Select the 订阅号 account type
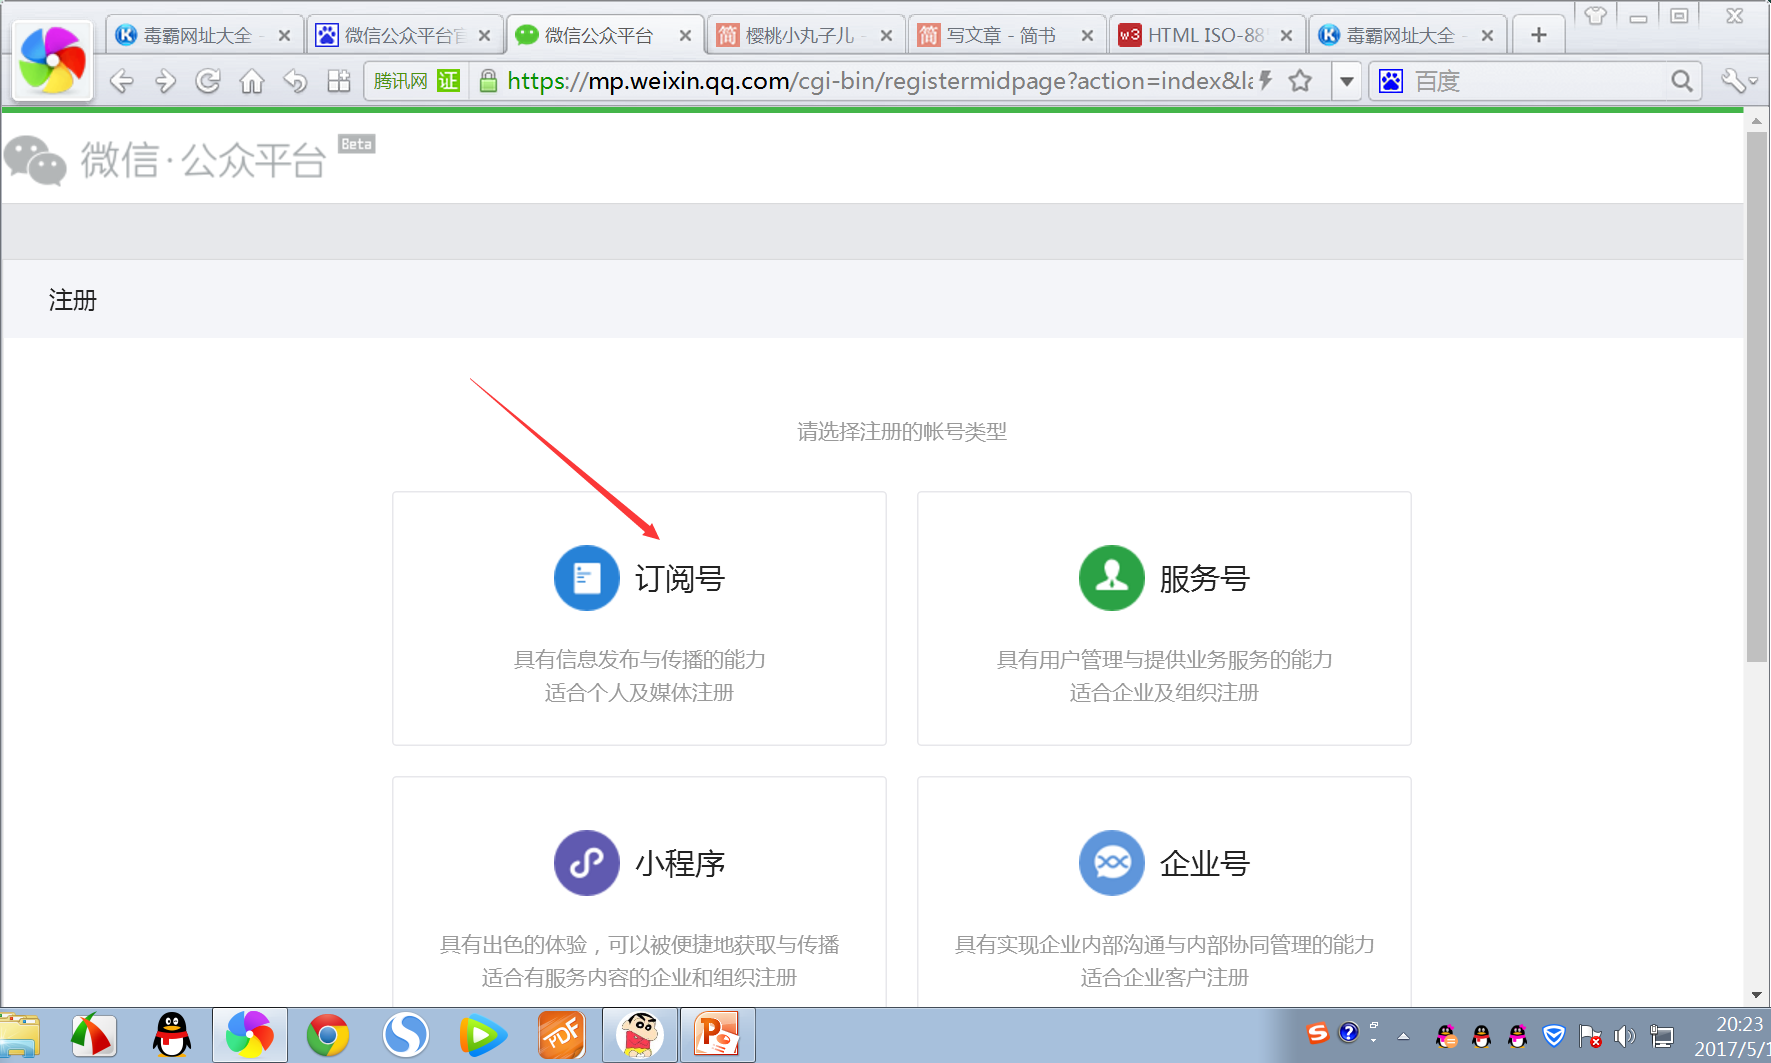Image resolution: width=1771 pixels, height=1063 pixels. tap(639, 618)
